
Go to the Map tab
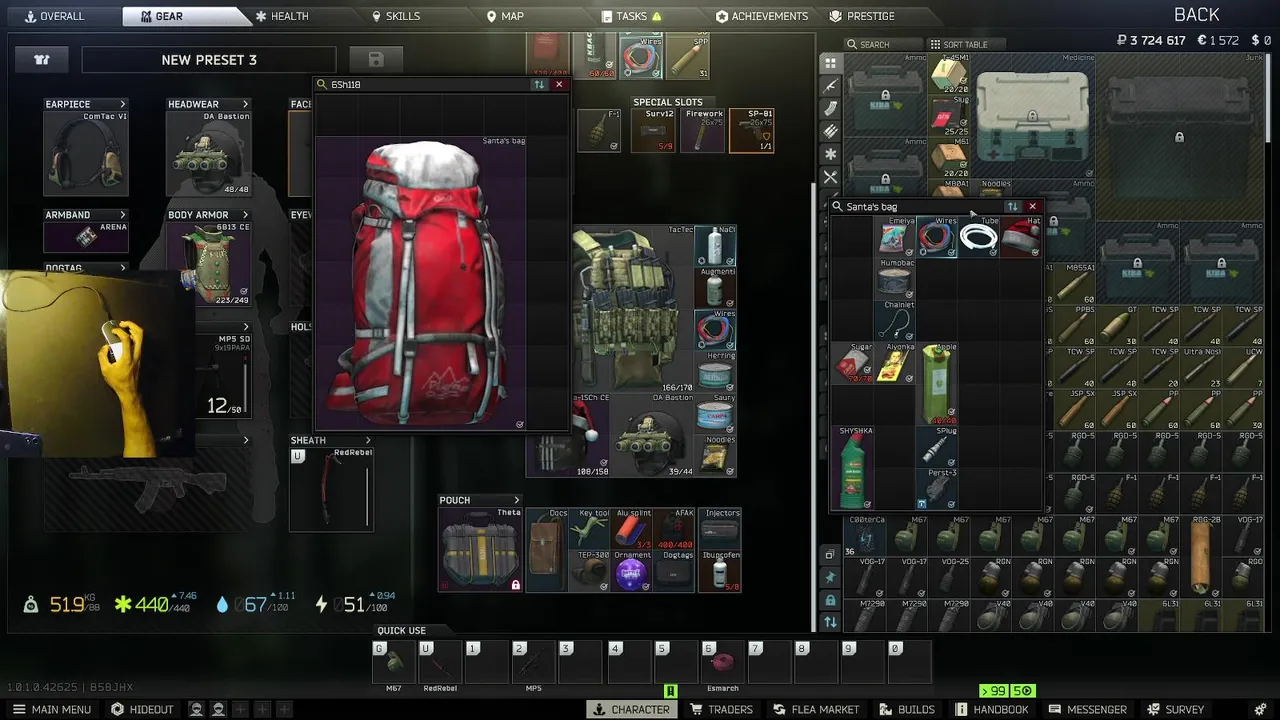pyautogui.click(x=504, y=16)
